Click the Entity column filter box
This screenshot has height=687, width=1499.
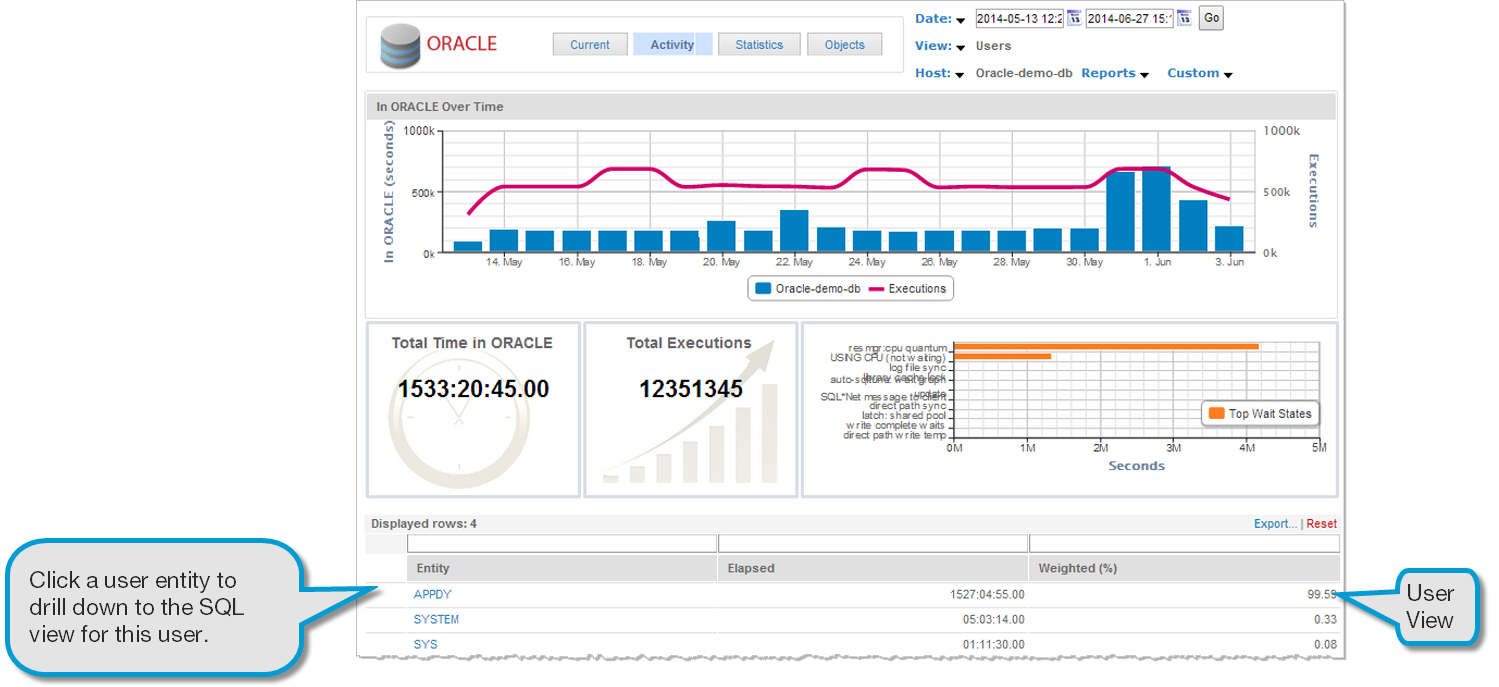(x=562, y=543)
